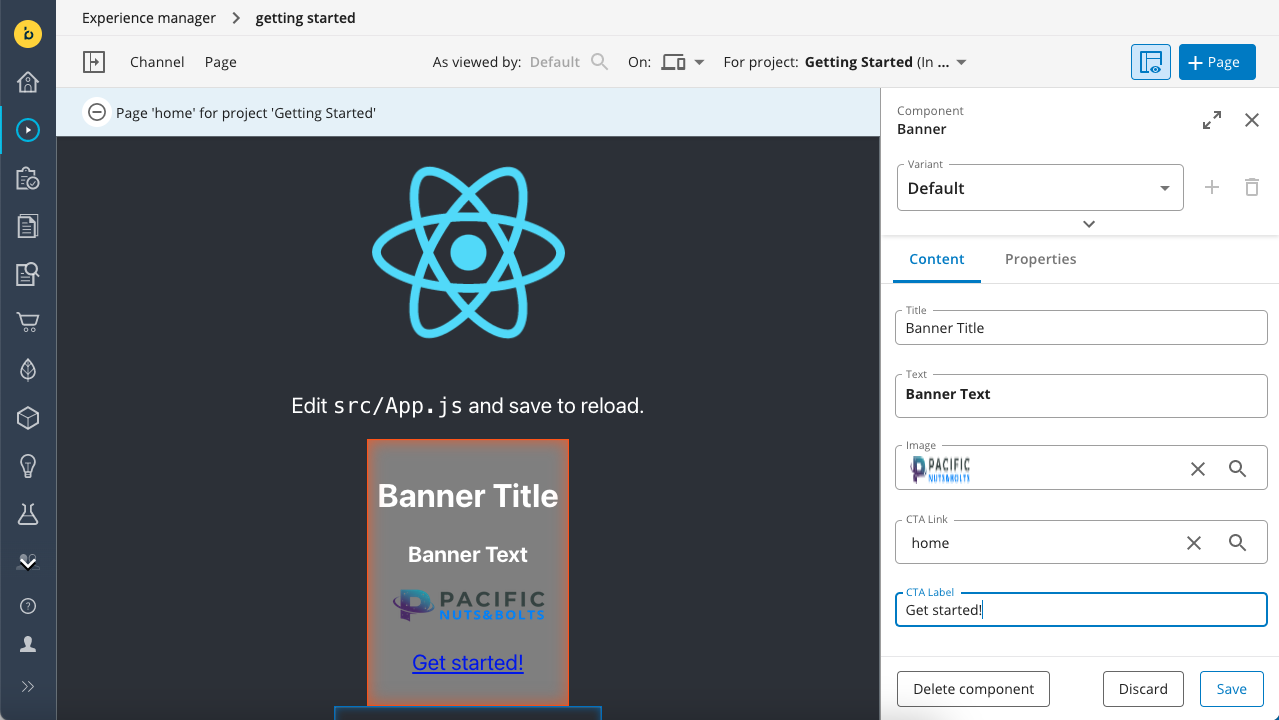The height and width of the screenshot is (720, 1279).
Task: Click the Pacific image thumbnail in the Image field
Action: pyautogui.click(x=940, y=469)
